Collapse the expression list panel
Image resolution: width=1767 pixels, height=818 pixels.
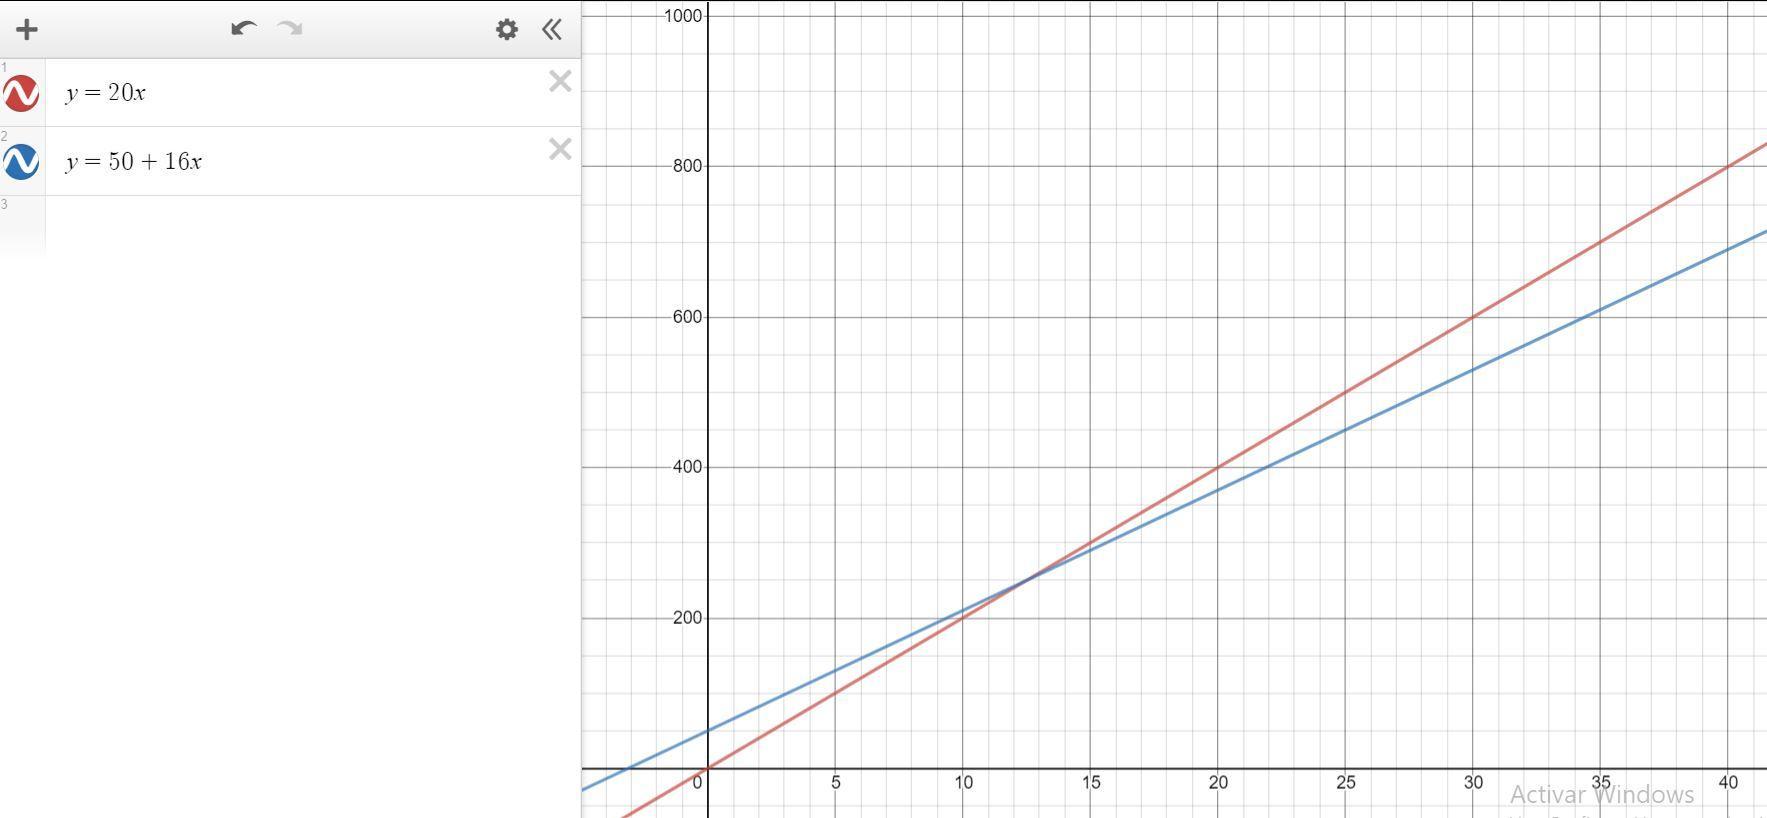pos(552,29)
